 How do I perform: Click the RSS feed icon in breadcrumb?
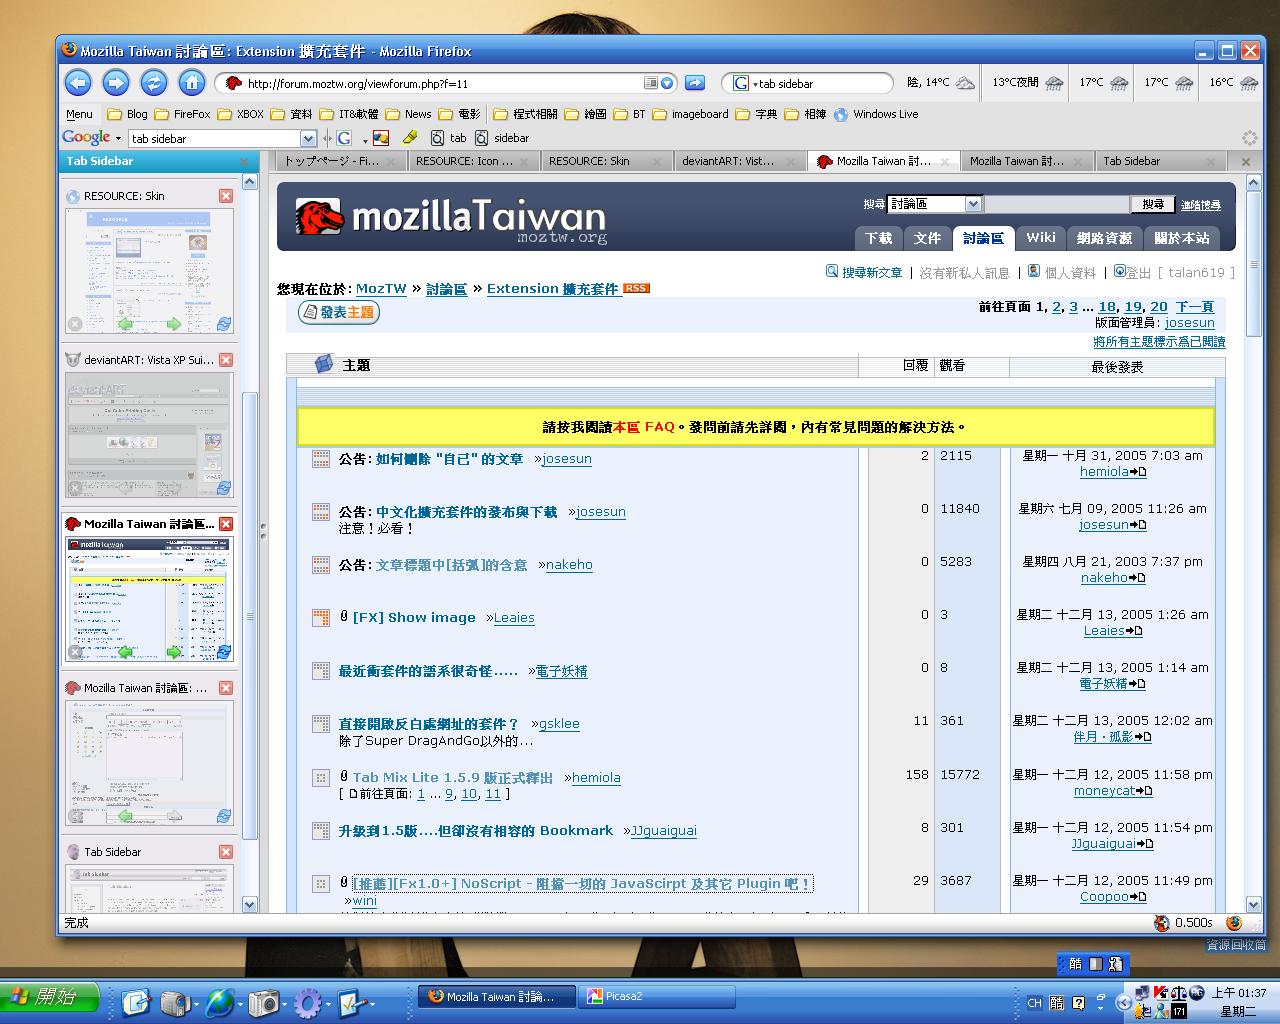(636, 288)
